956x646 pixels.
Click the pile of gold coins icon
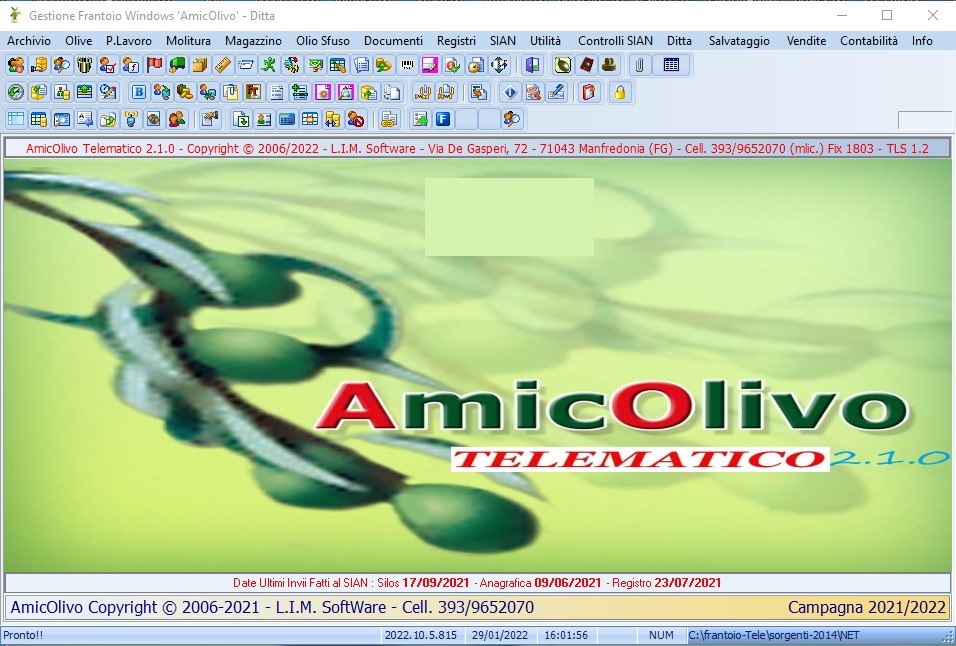click(x=185, y=92)
